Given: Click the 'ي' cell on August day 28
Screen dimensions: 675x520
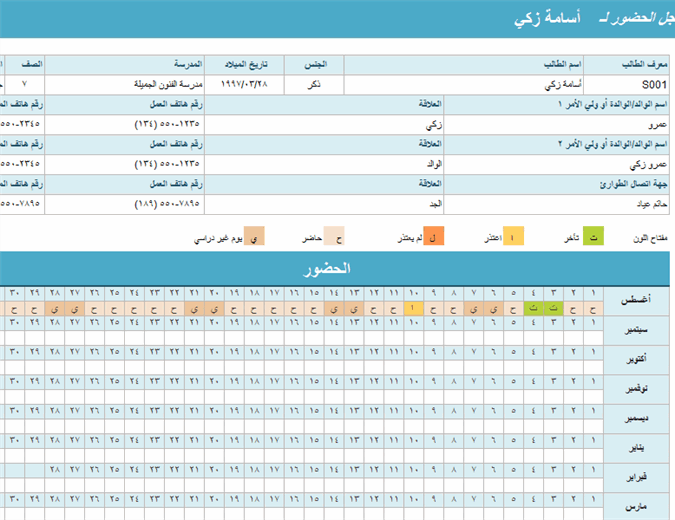Looking at the screenshot, I should point(55,309).
